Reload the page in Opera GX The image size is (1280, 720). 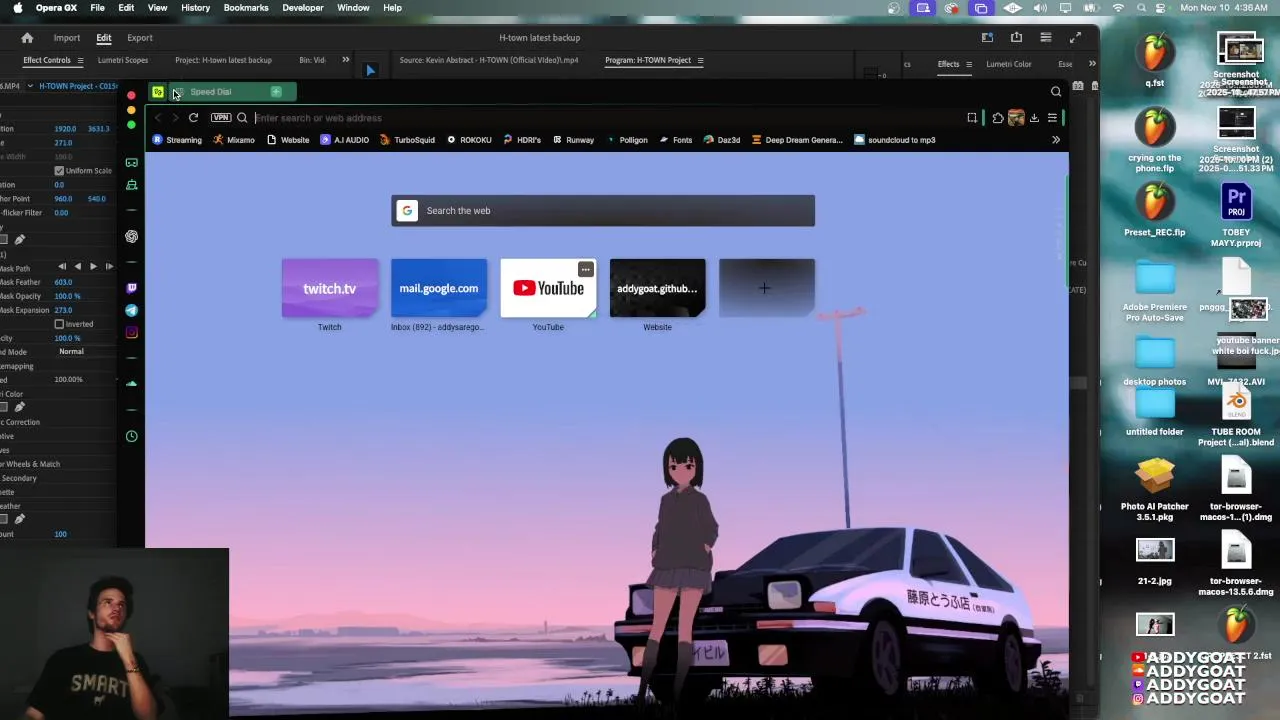tap(193, 118)
